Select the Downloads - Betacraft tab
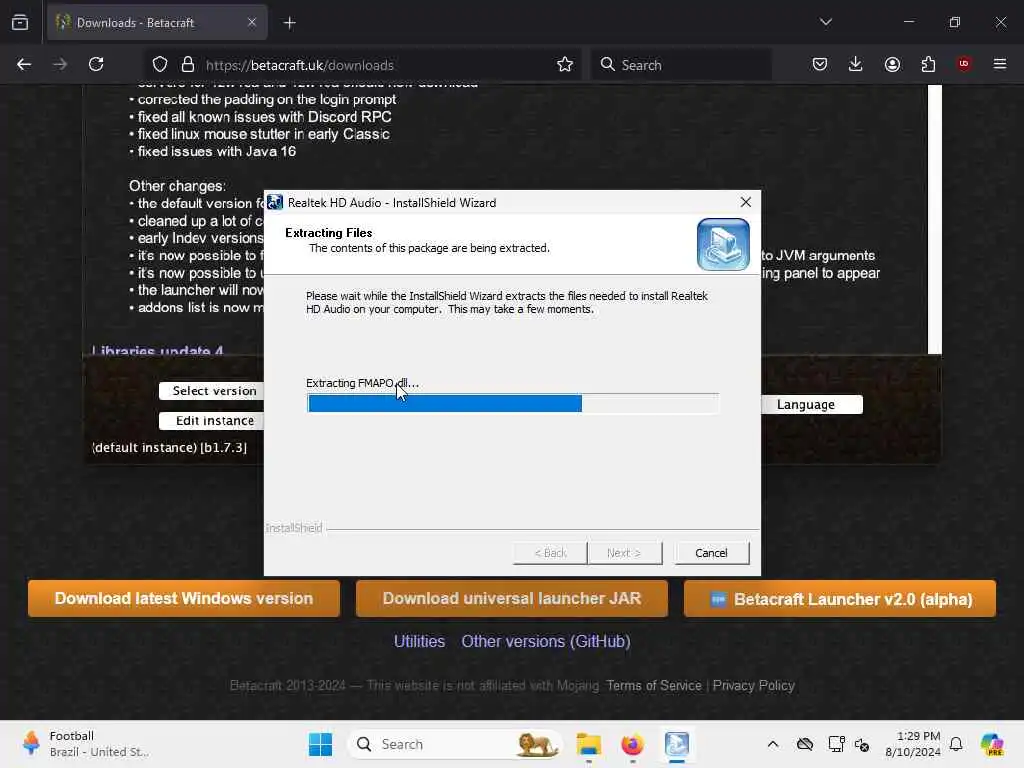 tap(157, 23)
